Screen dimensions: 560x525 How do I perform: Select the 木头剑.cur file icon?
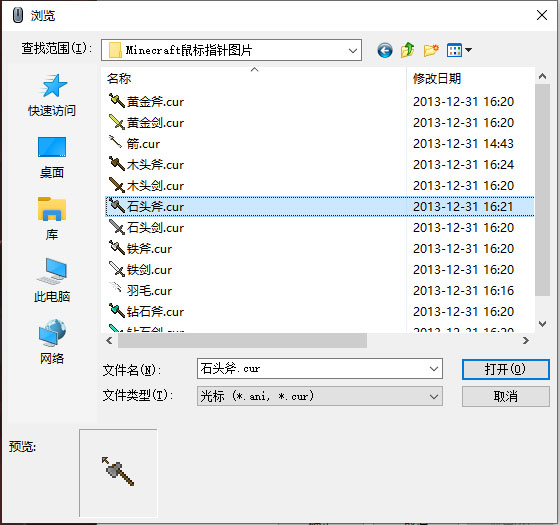click(x=116, y=185)
